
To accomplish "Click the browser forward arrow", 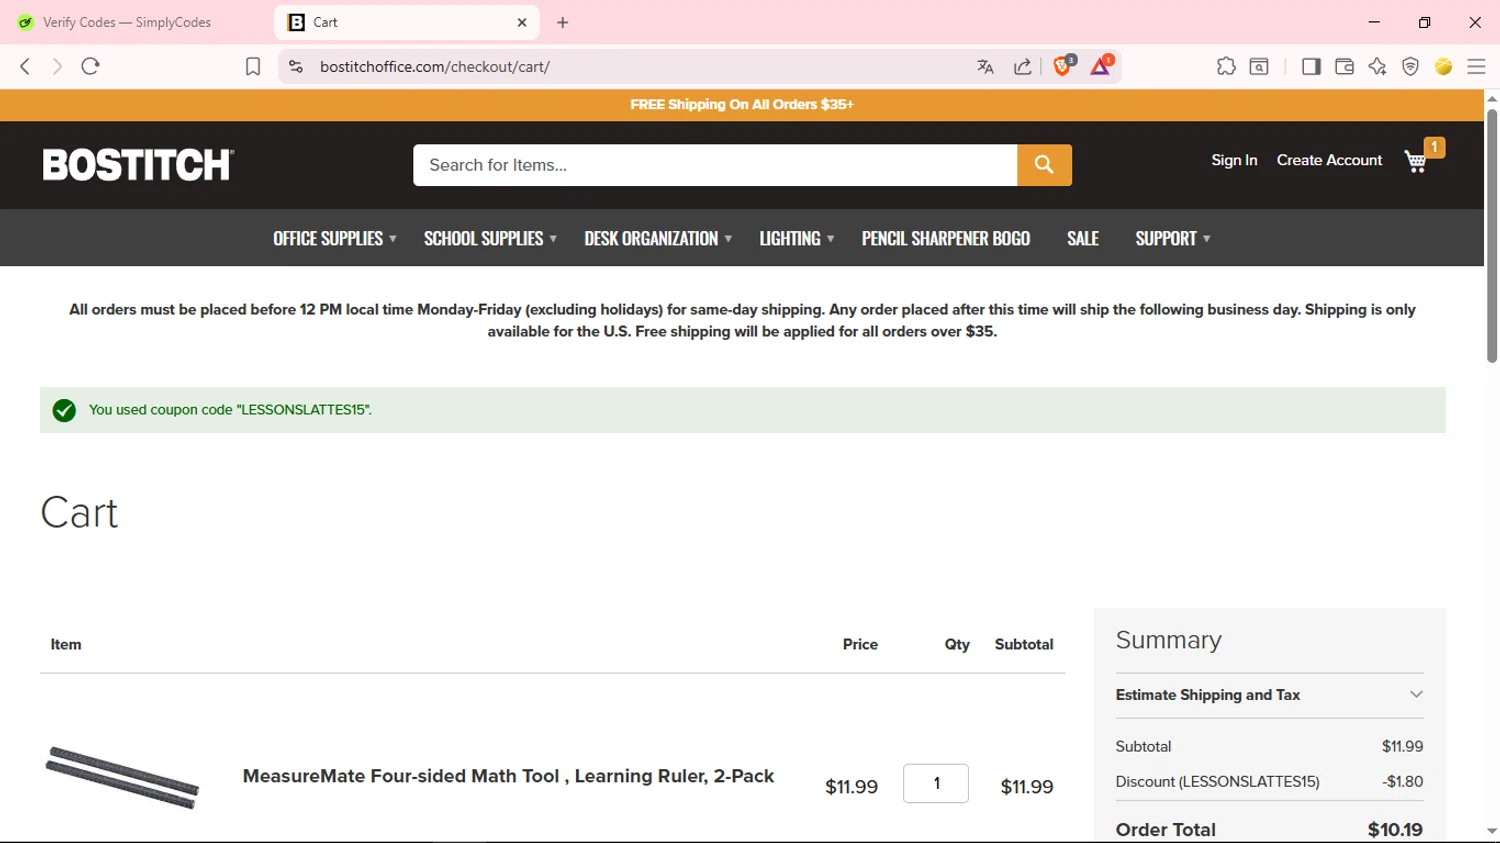I will [57, 66].
